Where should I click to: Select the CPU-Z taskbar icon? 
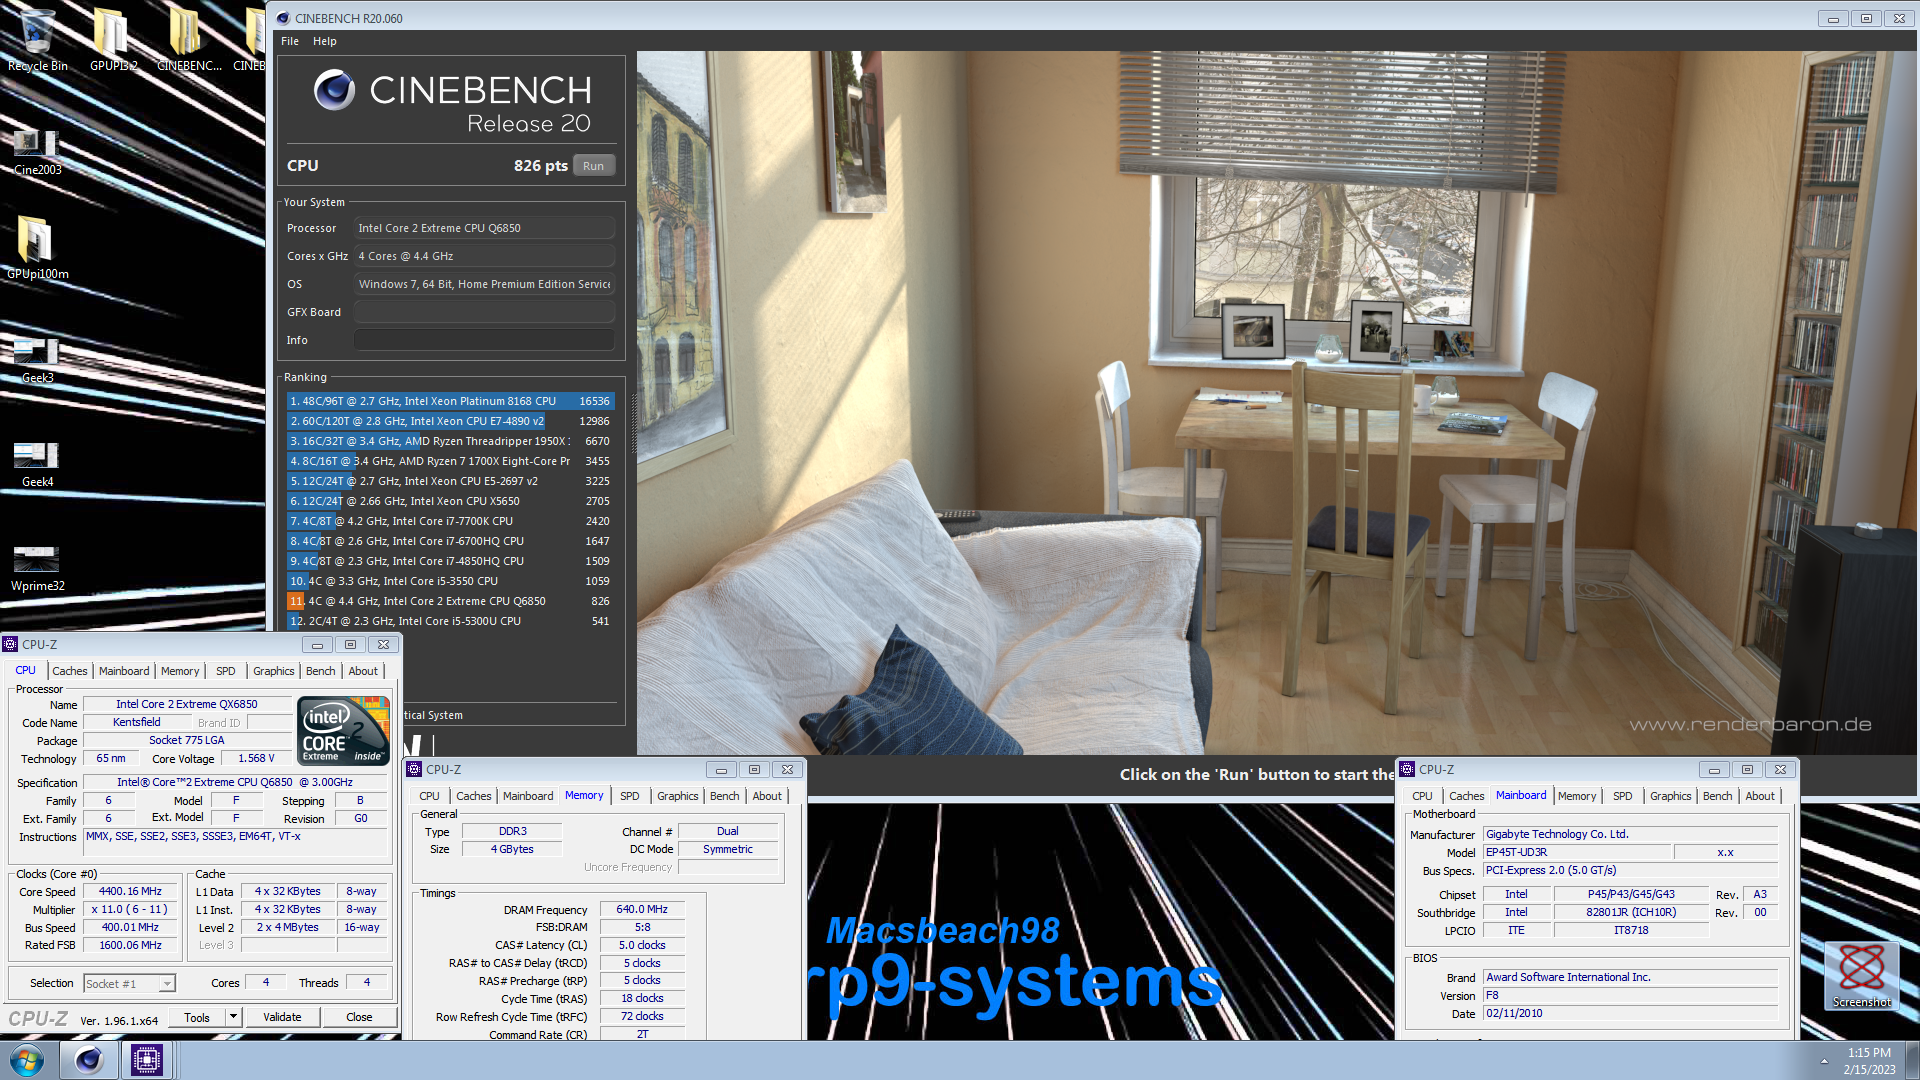(x=146, y=1060)
